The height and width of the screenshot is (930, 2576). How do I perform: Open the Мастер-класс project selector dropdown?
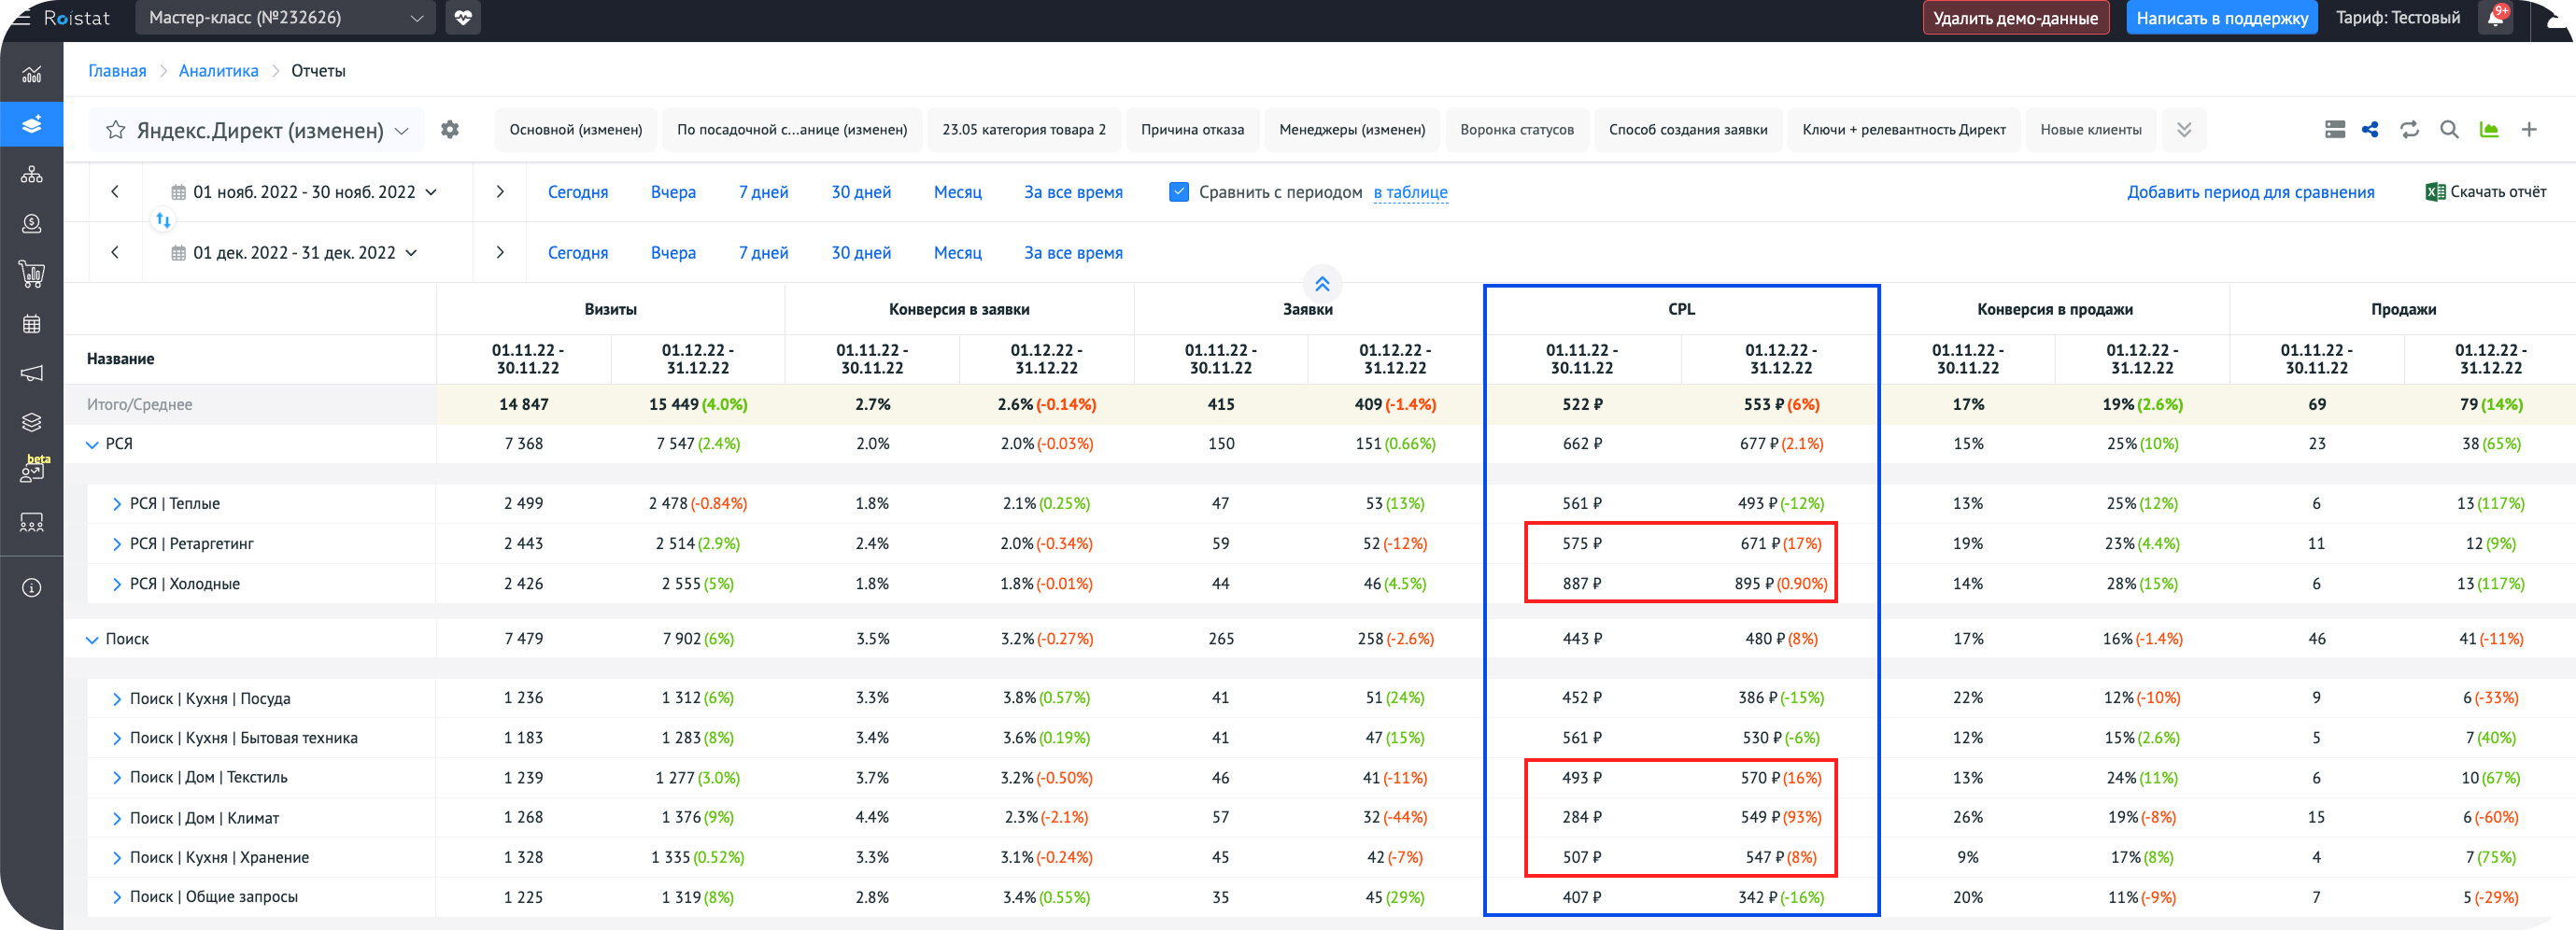tap(285, 18)
